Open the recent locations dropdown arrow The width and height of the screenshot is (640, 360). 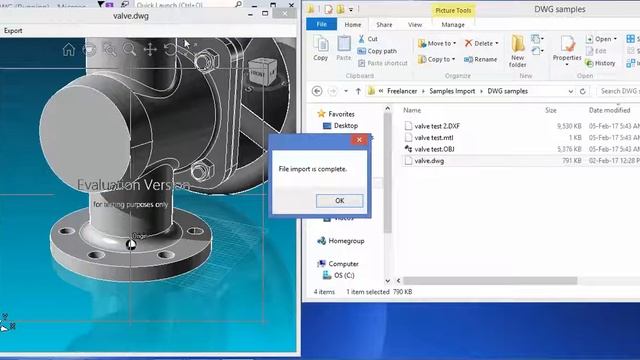pyautogui.click(x=346, y=91)
